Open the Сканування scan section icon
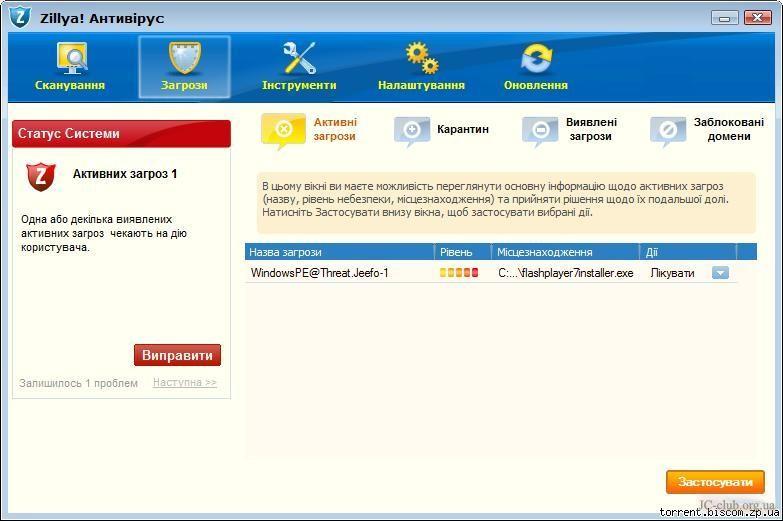The height and width of the screenshot is (521, 783). click(70, 59)
